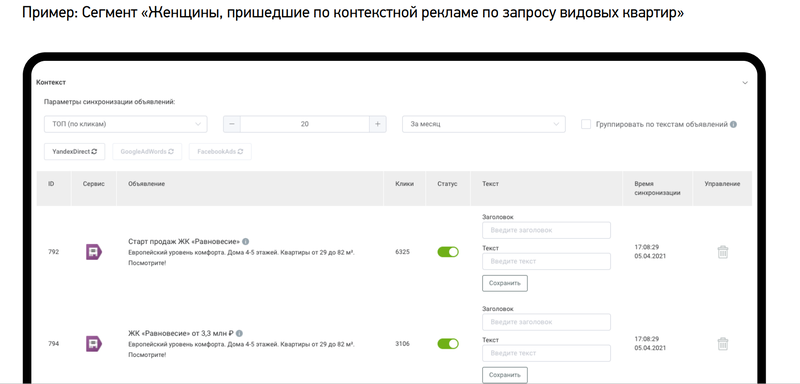Toggle the status switch for ad 792
This screenshot has height=384, width=800.
[448, 252]
